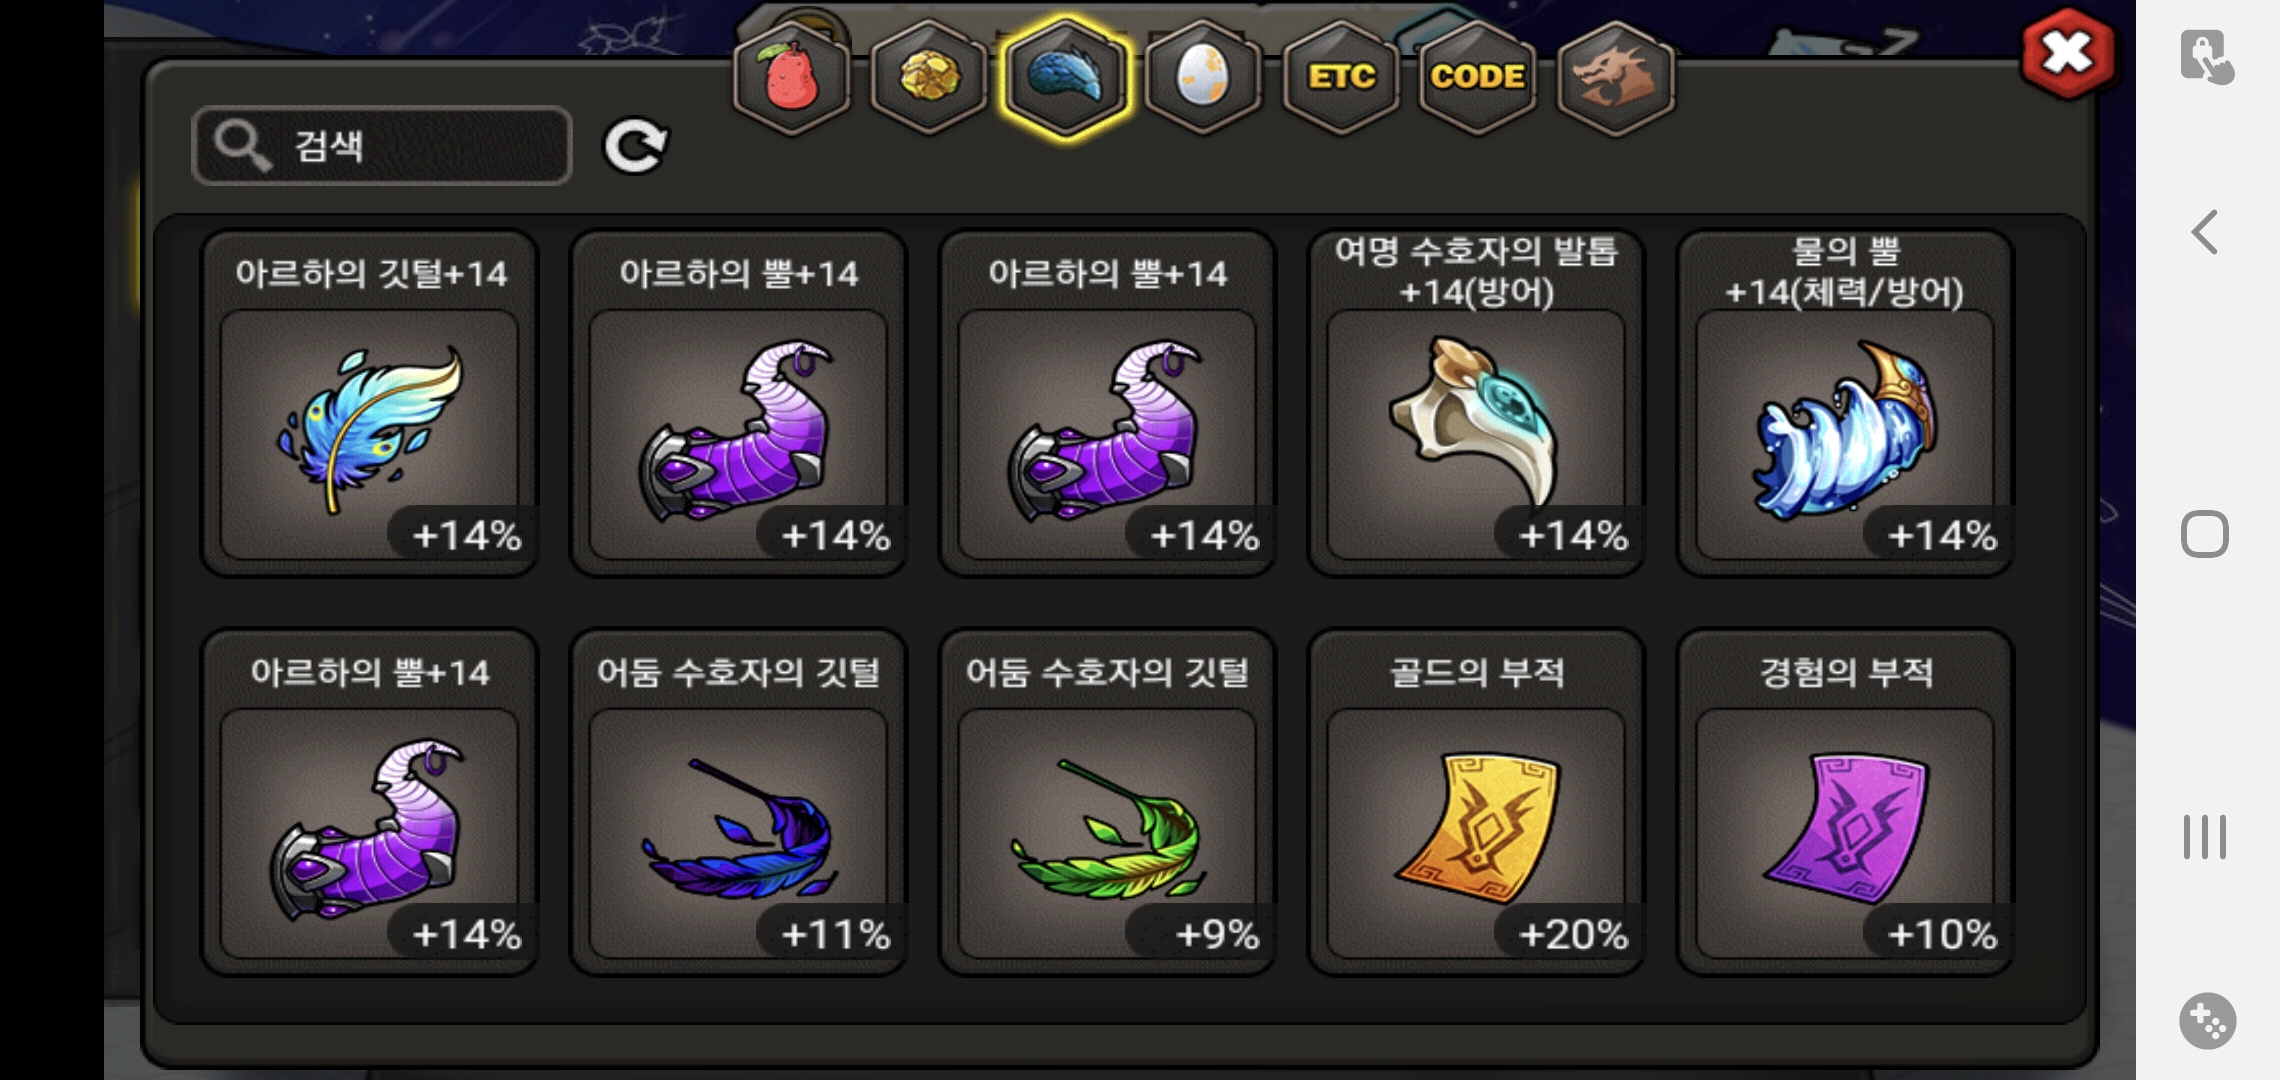Screen dimensions: 2280x1080
Task: Select the 아르하의 깃털+14 blue feather item
Action: tap(370, 403)
